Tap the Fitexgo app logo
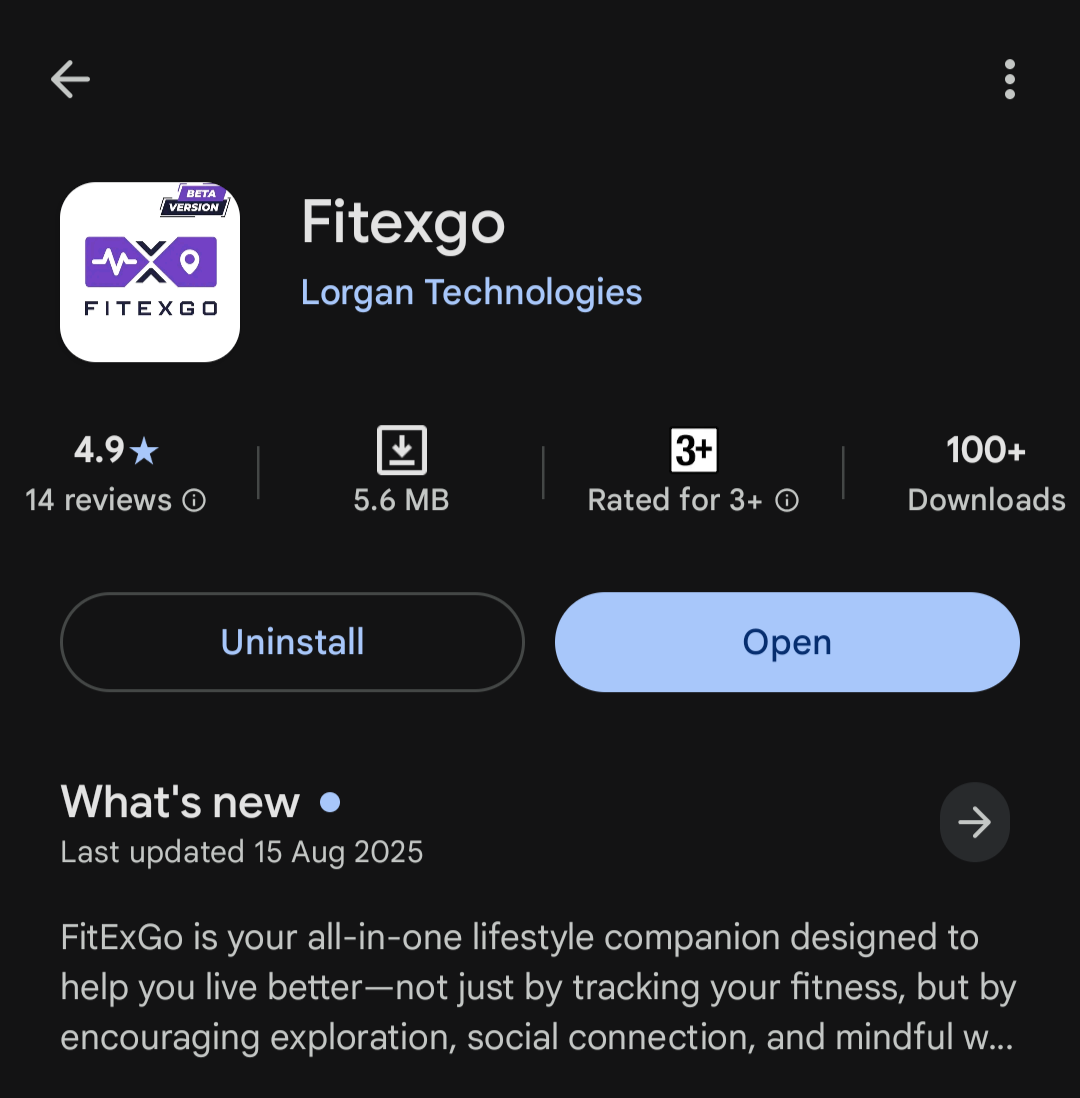Screen dimensions: 1080x1098 [x=150, y=272]
